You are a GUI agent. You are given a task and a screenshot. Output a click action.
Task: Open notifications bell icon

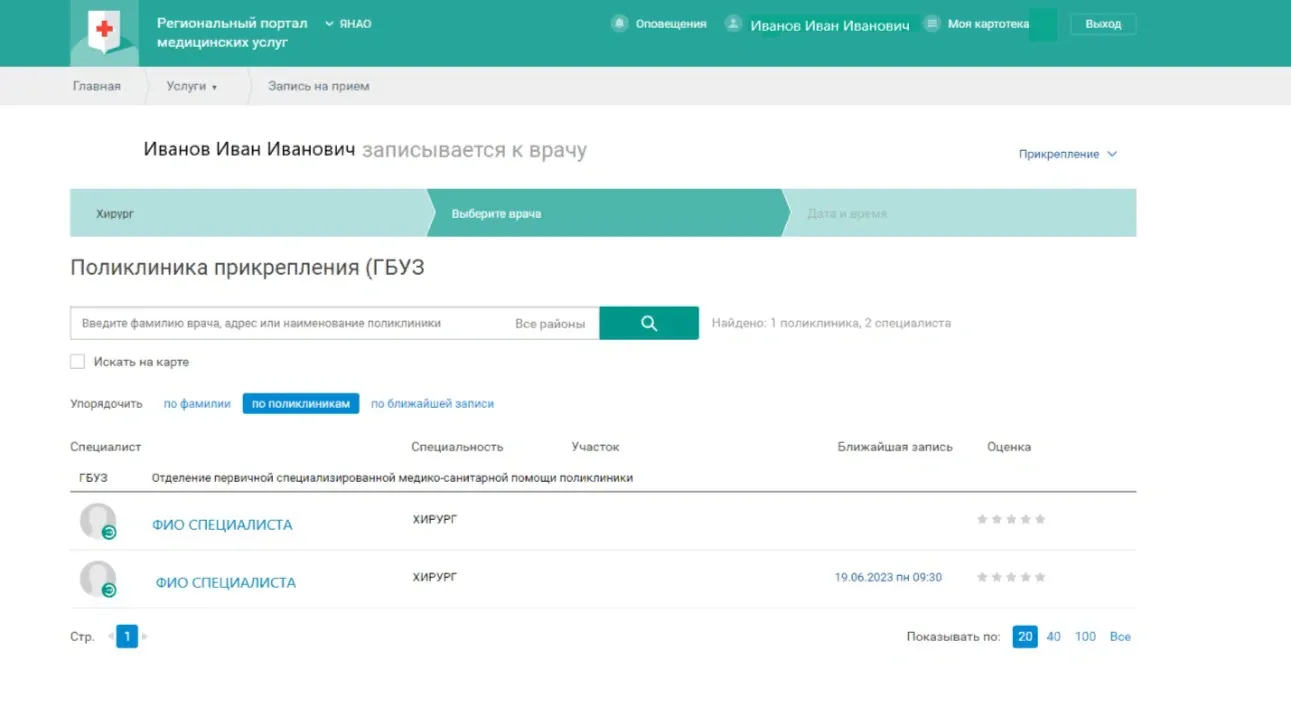620,24
